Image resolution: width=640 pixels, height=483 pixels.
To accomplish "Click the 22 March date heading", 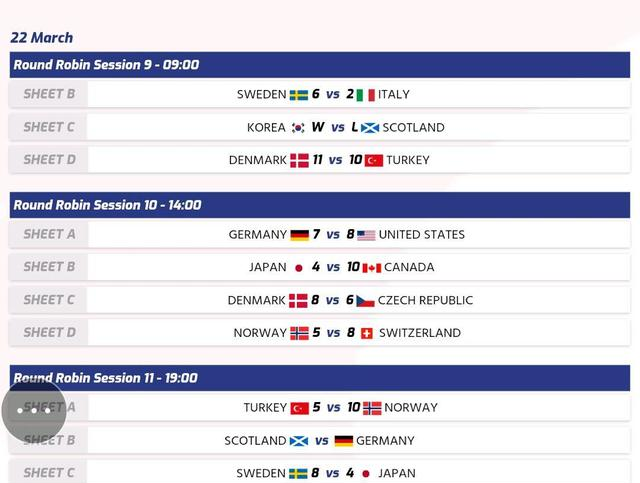I will click(x=42, y=38).
